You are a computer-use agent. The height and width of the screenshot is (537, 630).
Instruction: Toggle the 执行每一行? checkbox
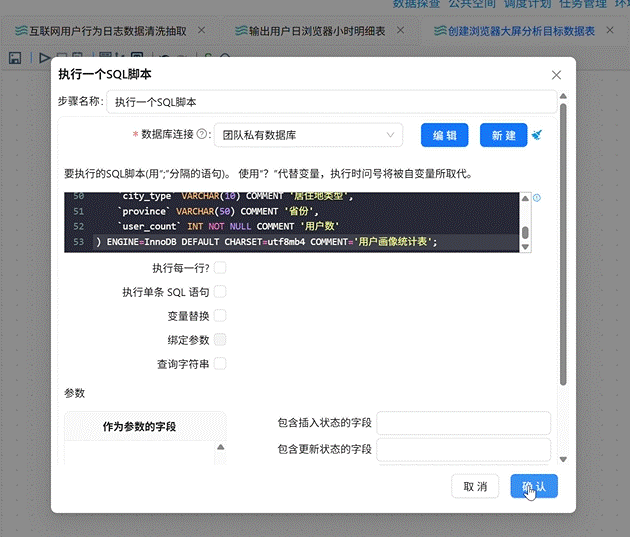tap(220, 267)
